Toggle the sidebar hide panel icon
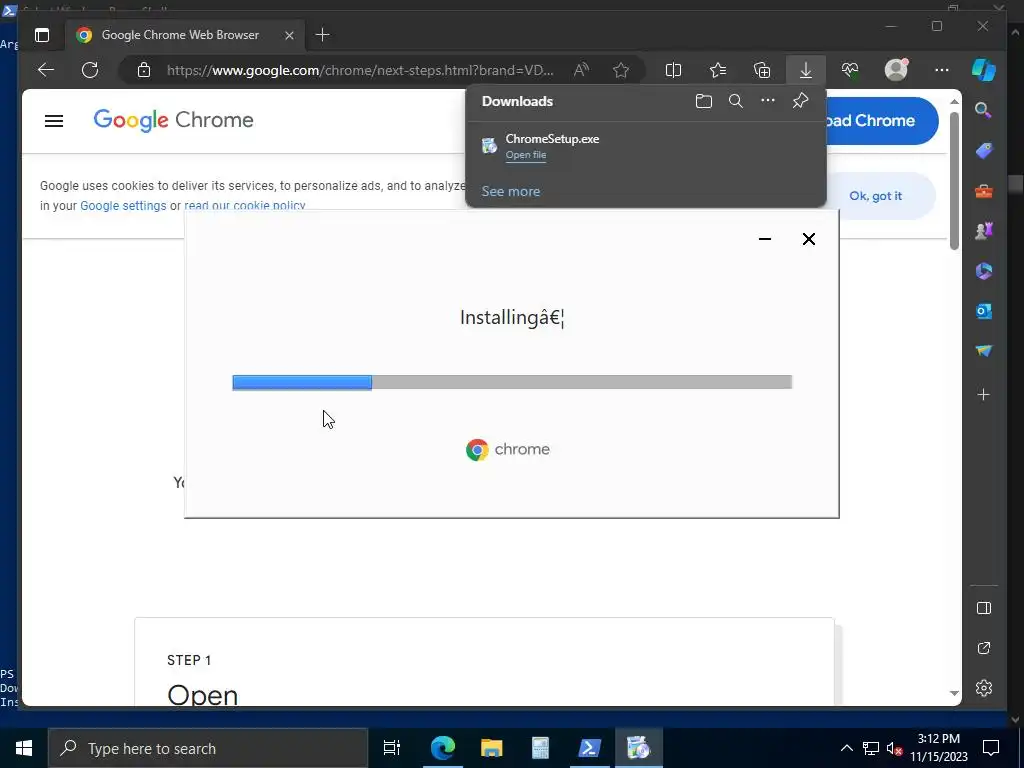This screenshot has height=768, width=1024. (984, 609)
